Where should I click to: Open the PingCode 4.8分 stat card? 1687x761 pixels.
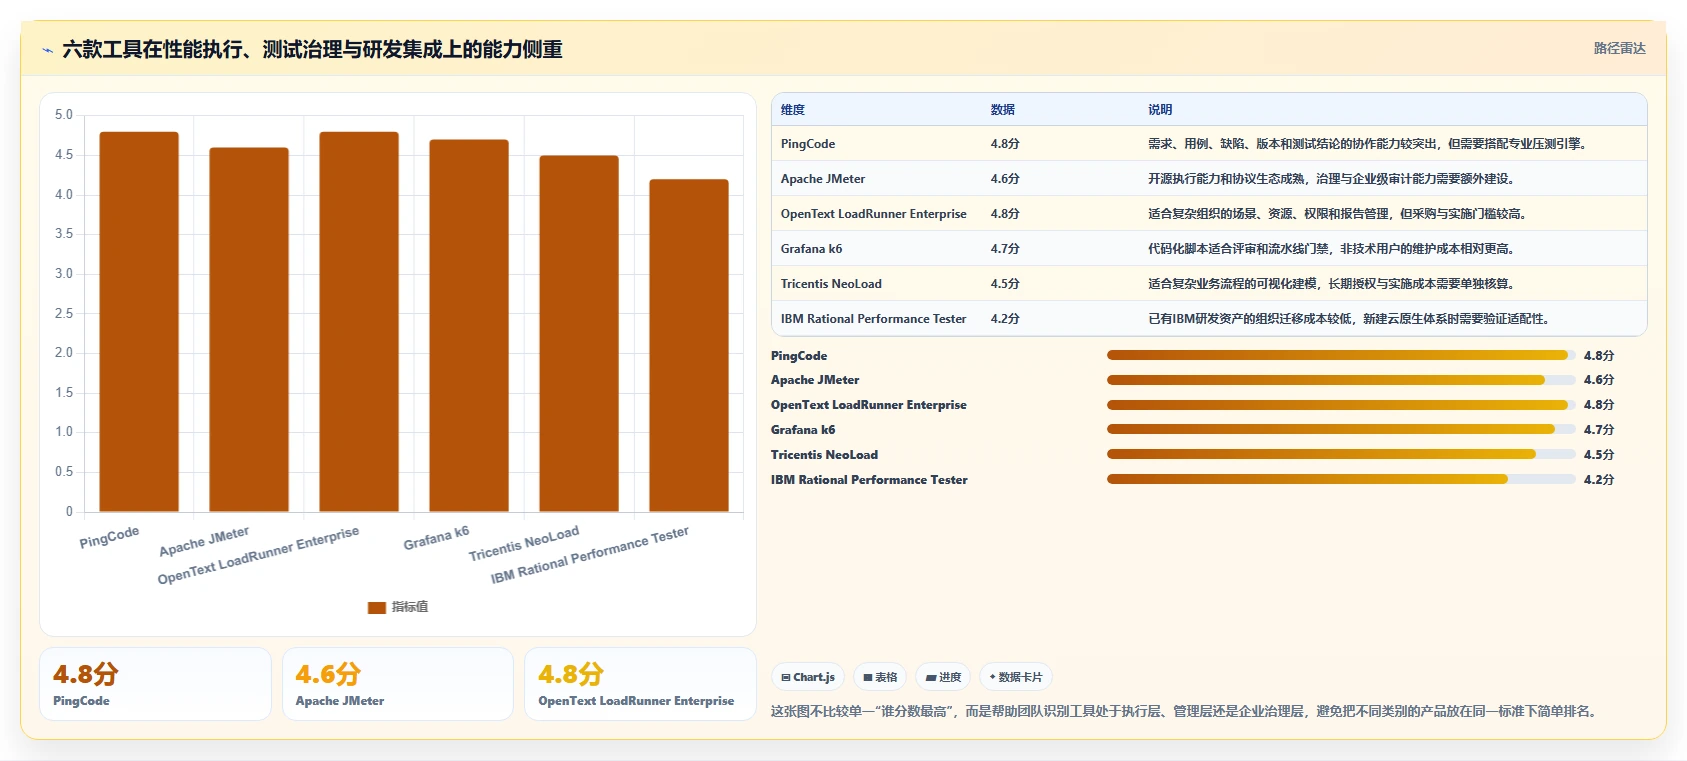pos(155,684)
